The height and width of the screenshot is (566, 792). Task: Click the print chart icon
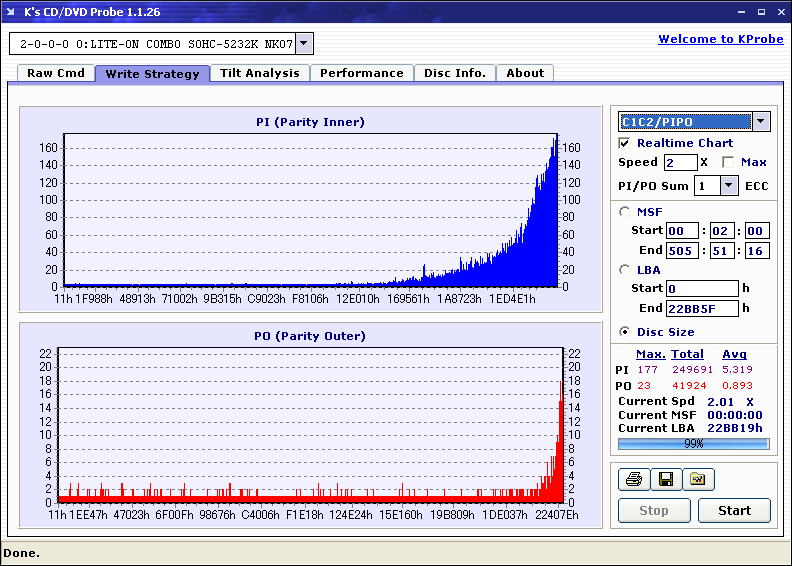tap(634, 479)
